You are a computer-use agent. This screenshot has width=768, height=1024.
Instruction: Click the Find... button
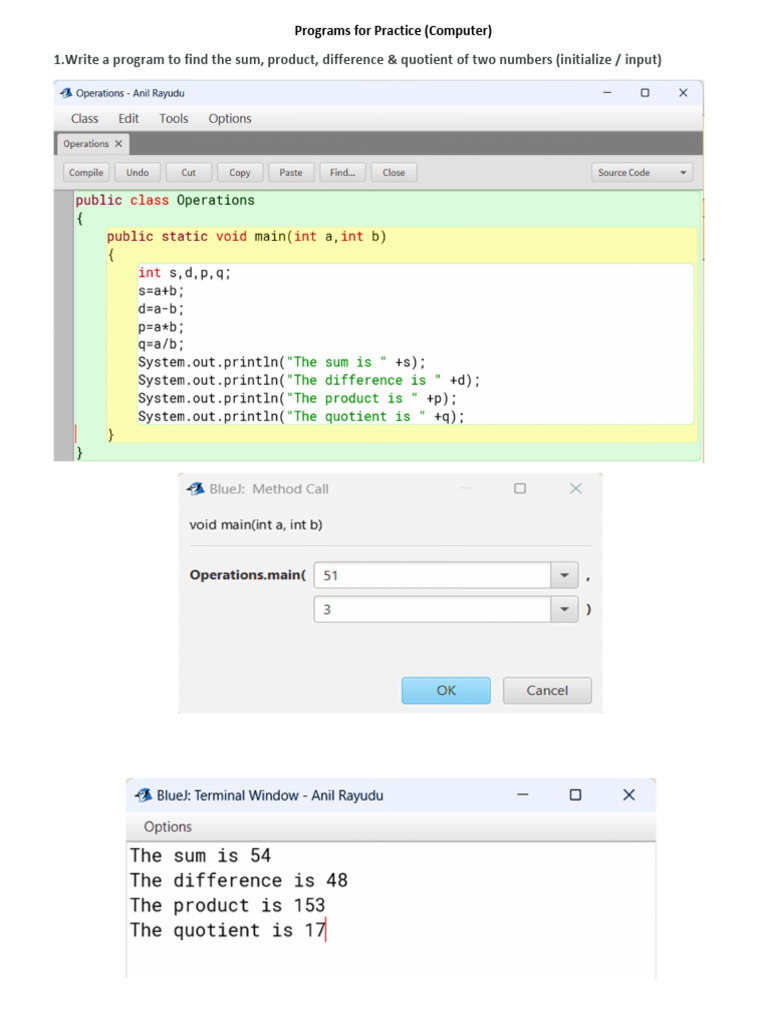342,172
